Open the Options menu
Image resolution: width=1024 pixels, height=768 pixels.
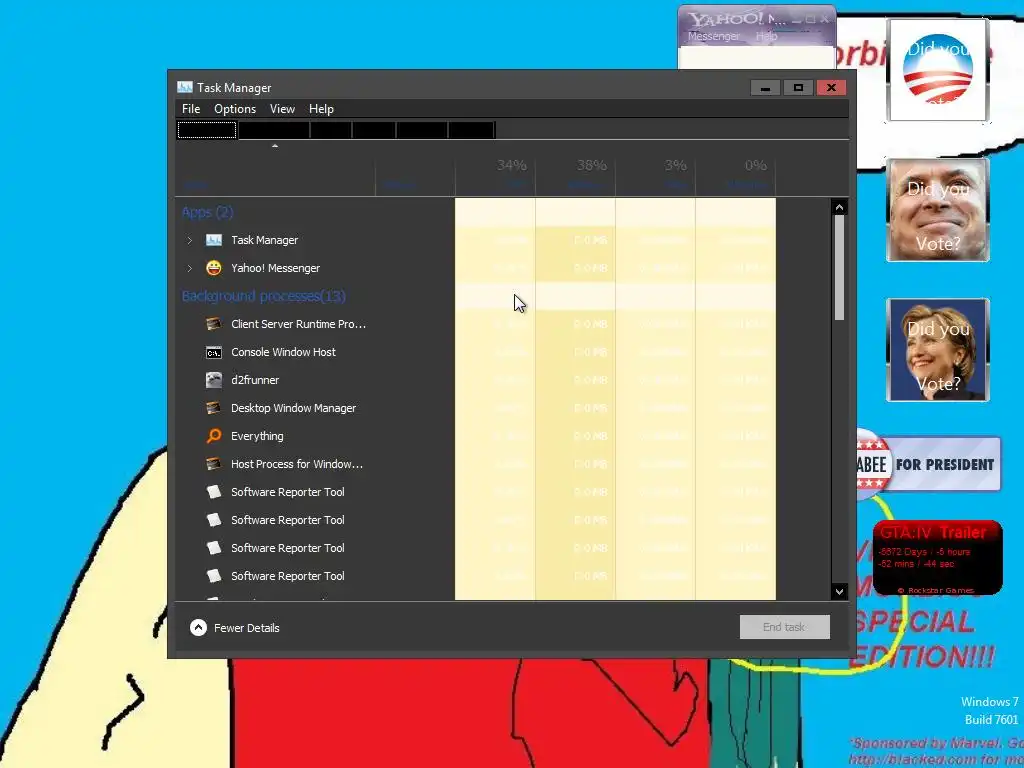[x=234, y=109]
